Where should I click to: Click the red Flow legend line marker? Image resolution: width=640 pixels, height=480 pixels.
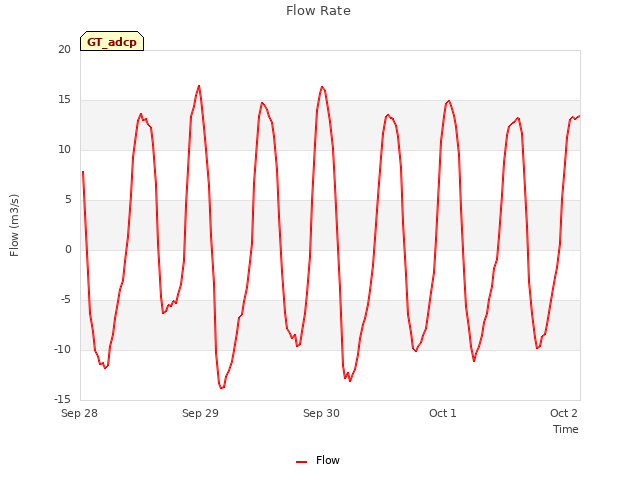click(301, 462)
